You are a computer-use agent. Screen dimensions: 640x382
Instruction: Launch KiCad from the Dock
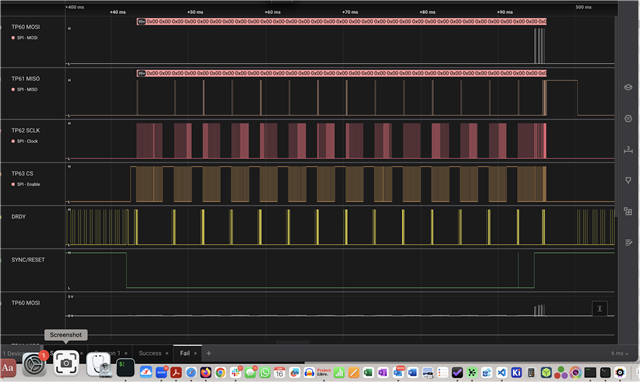[x=516, y=372]
